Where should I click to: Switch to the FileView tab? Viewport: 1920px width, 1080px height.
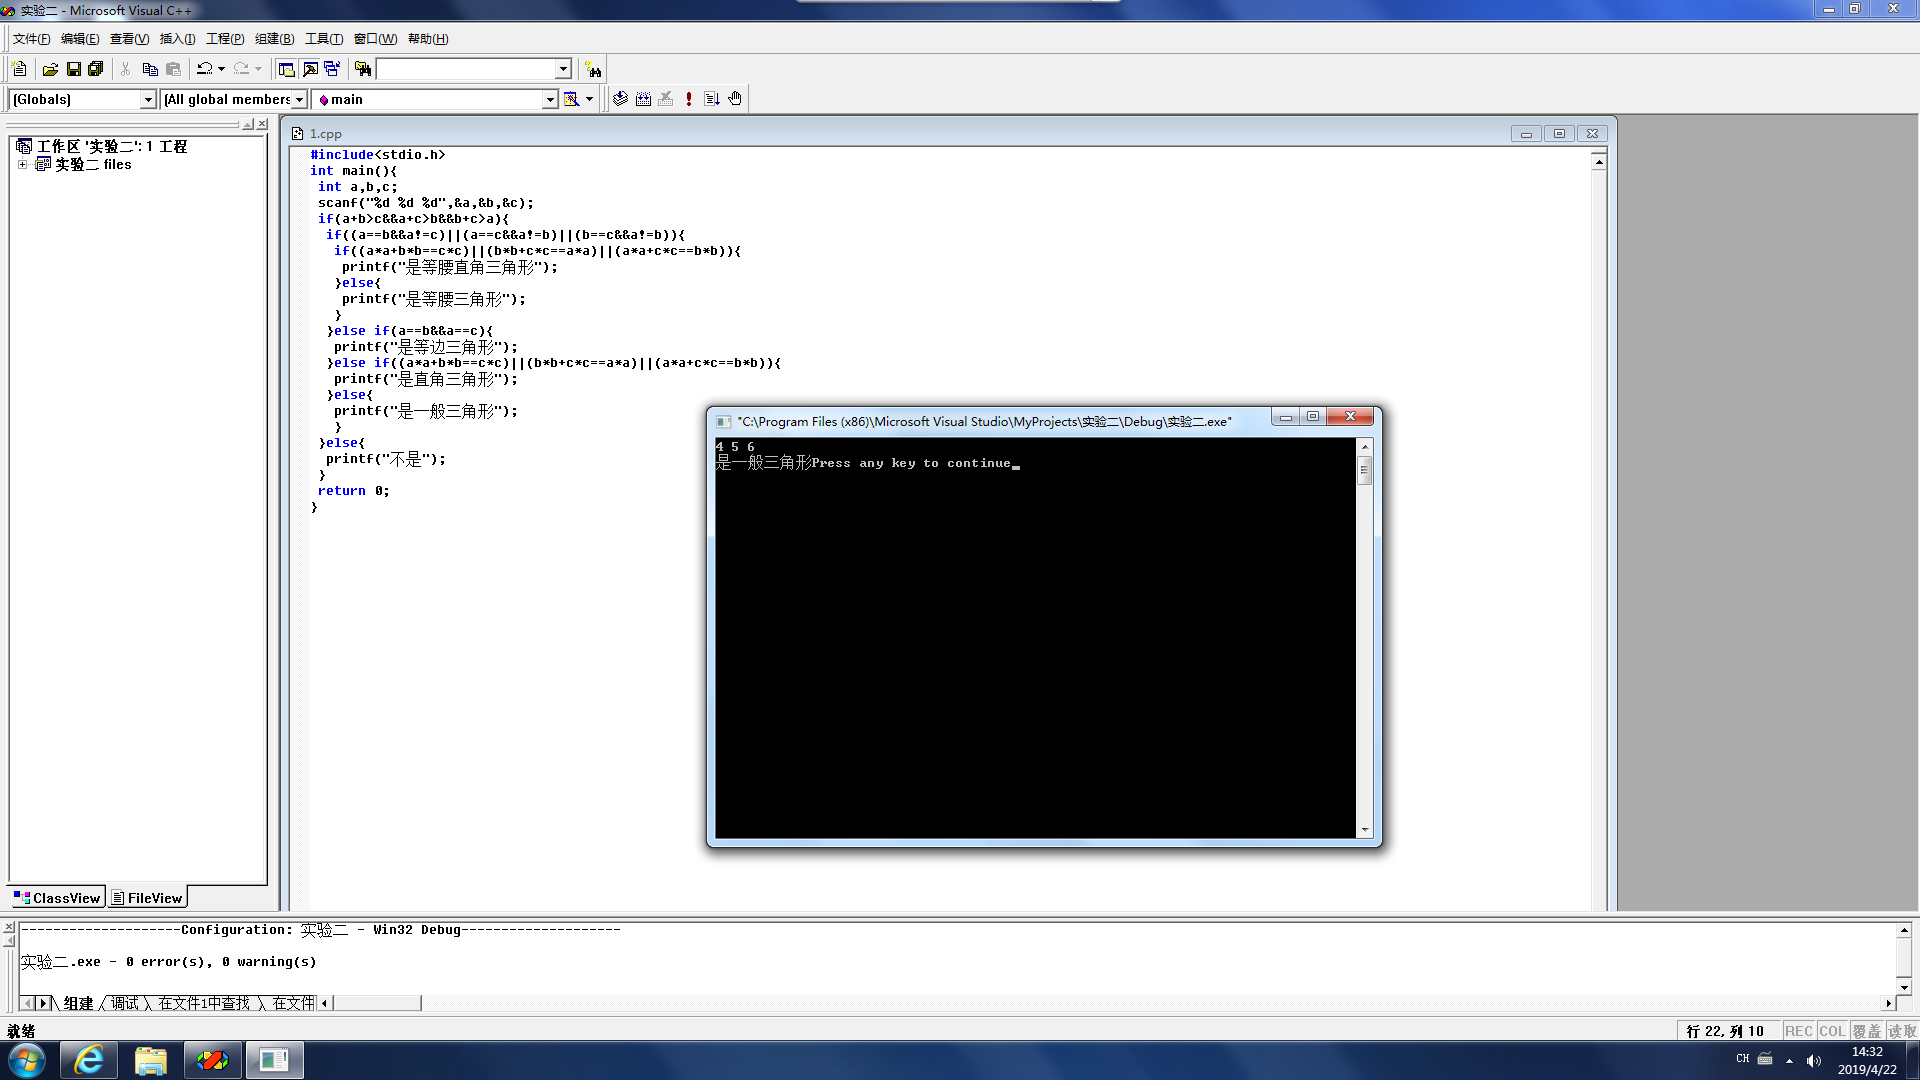[147, 898]
